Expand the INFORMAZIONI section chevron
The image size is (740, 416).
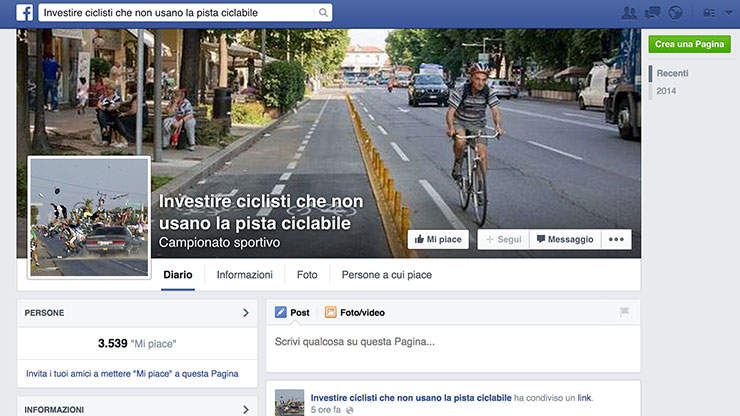point(245,409)
